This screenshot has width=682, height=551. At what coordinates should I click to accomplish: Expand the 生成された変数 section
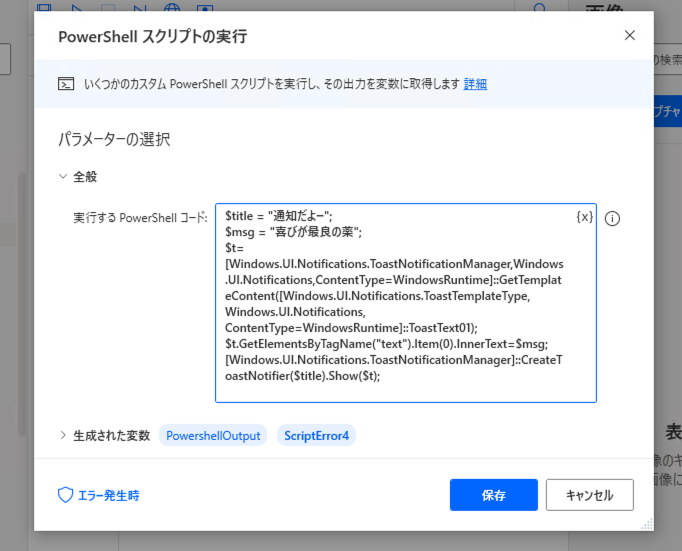pos(63,435)
